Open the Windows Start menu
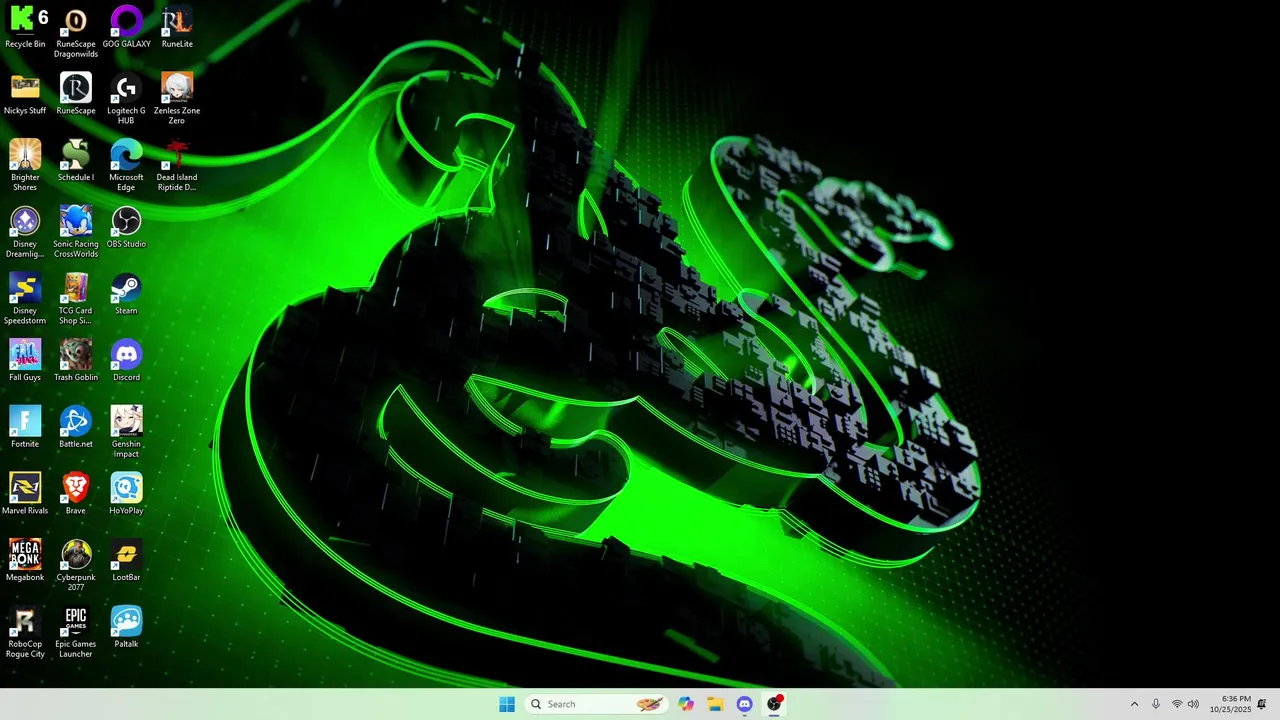 tap(507, 704)
